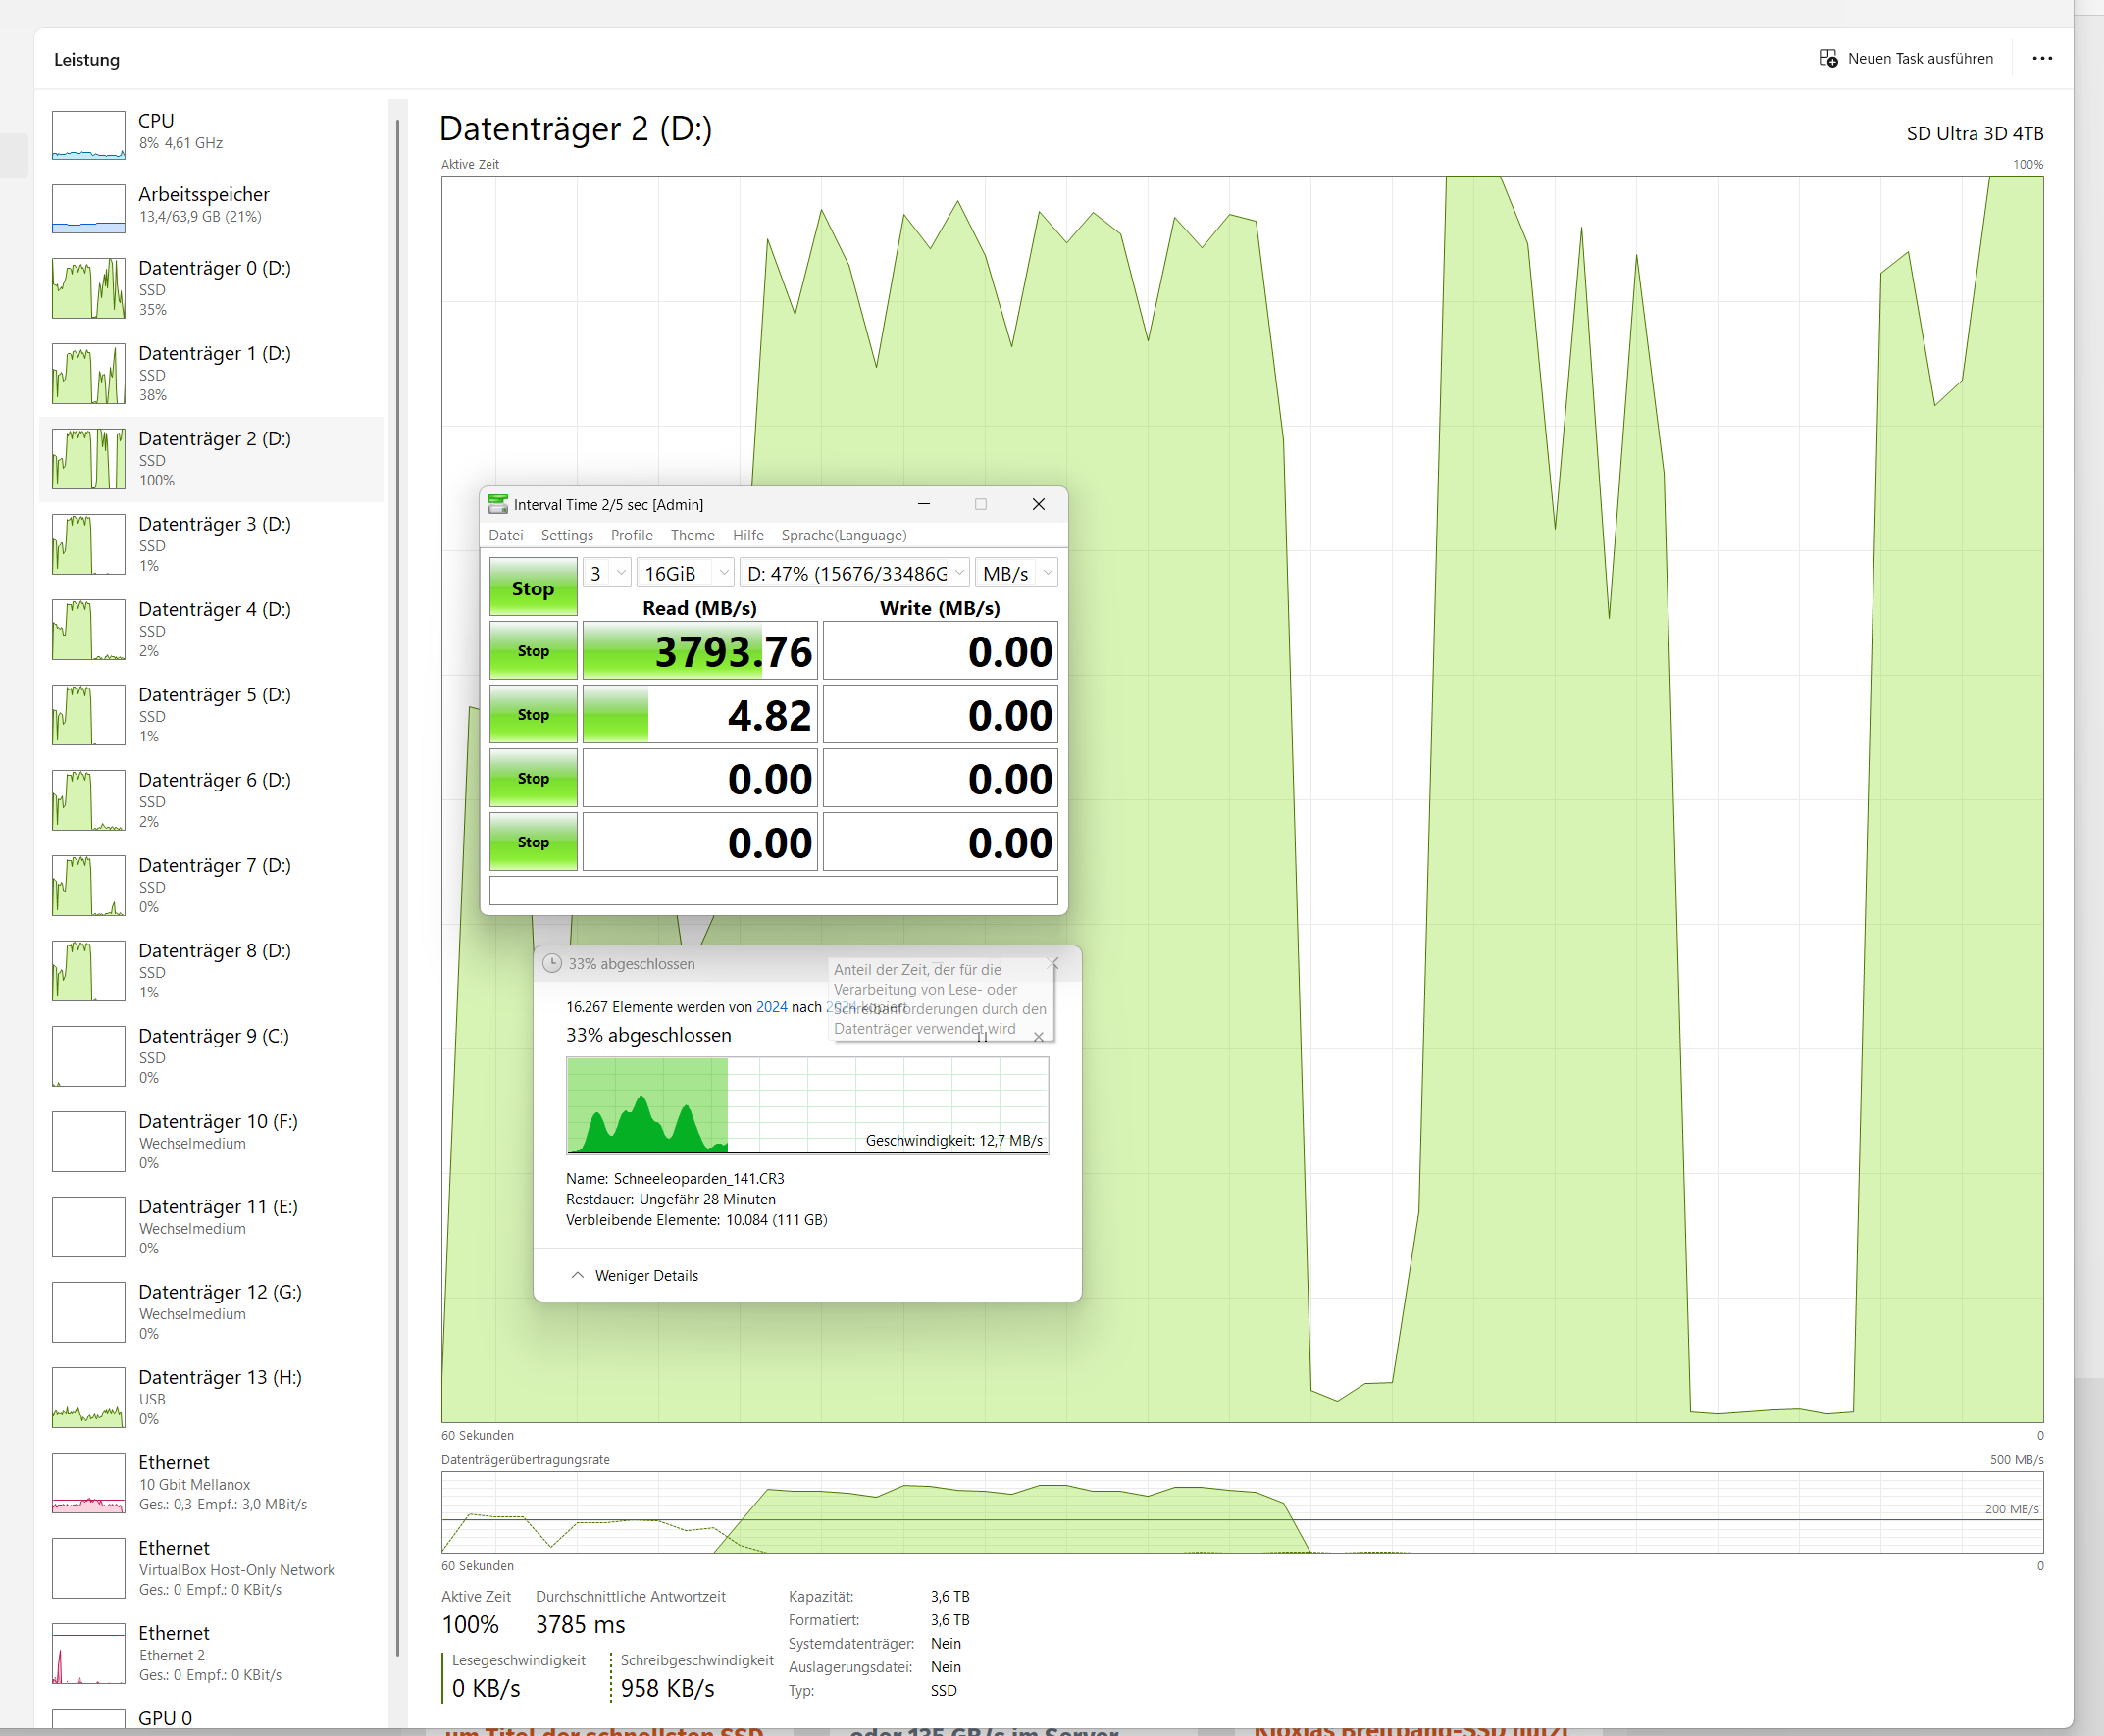Open the three-dots more options menu

pos(2042,58)
